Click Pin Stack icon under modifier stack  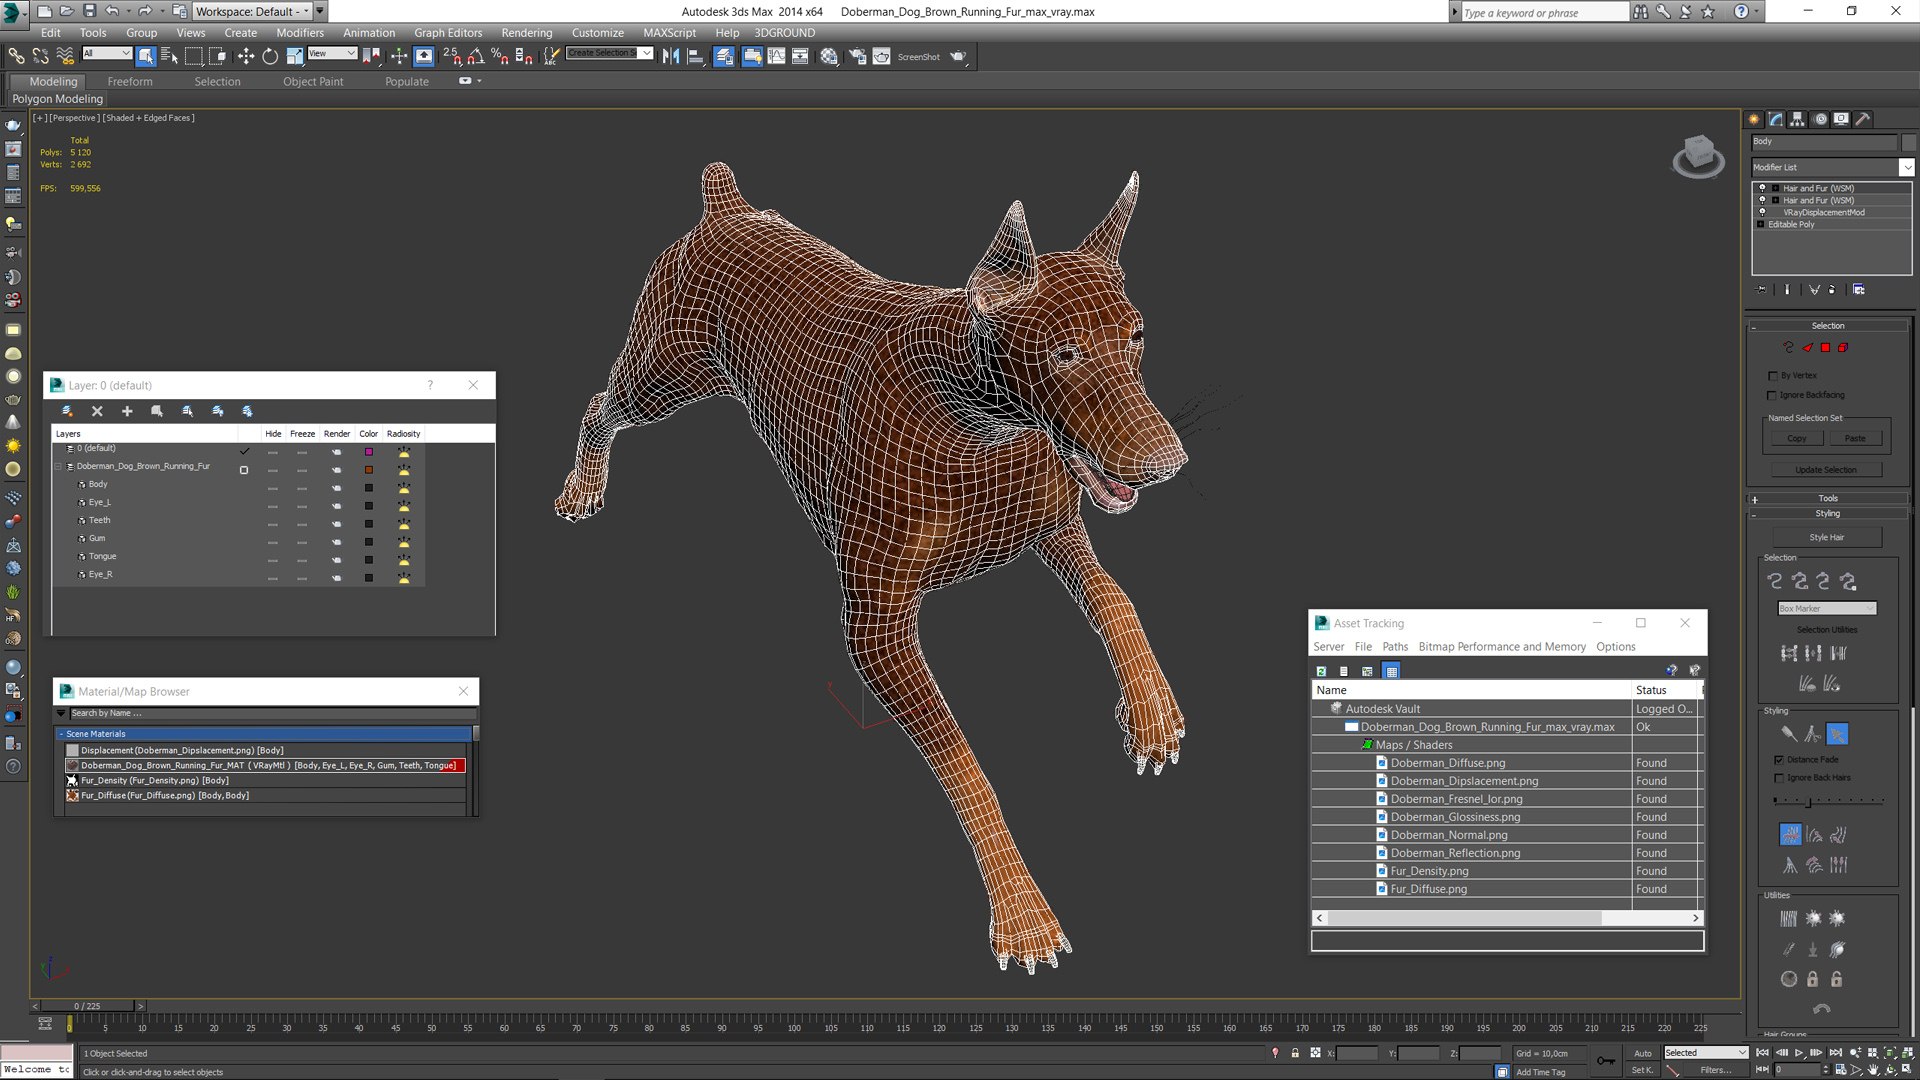[1762, 290]
